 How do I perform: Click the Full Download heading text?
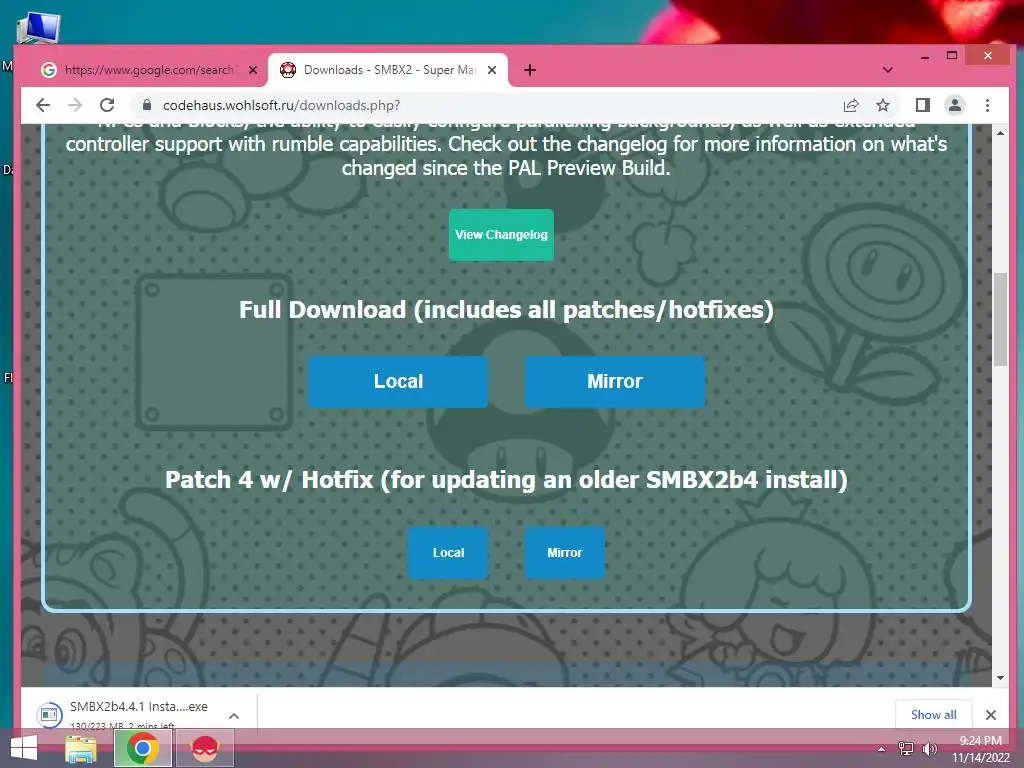[506, 310]
